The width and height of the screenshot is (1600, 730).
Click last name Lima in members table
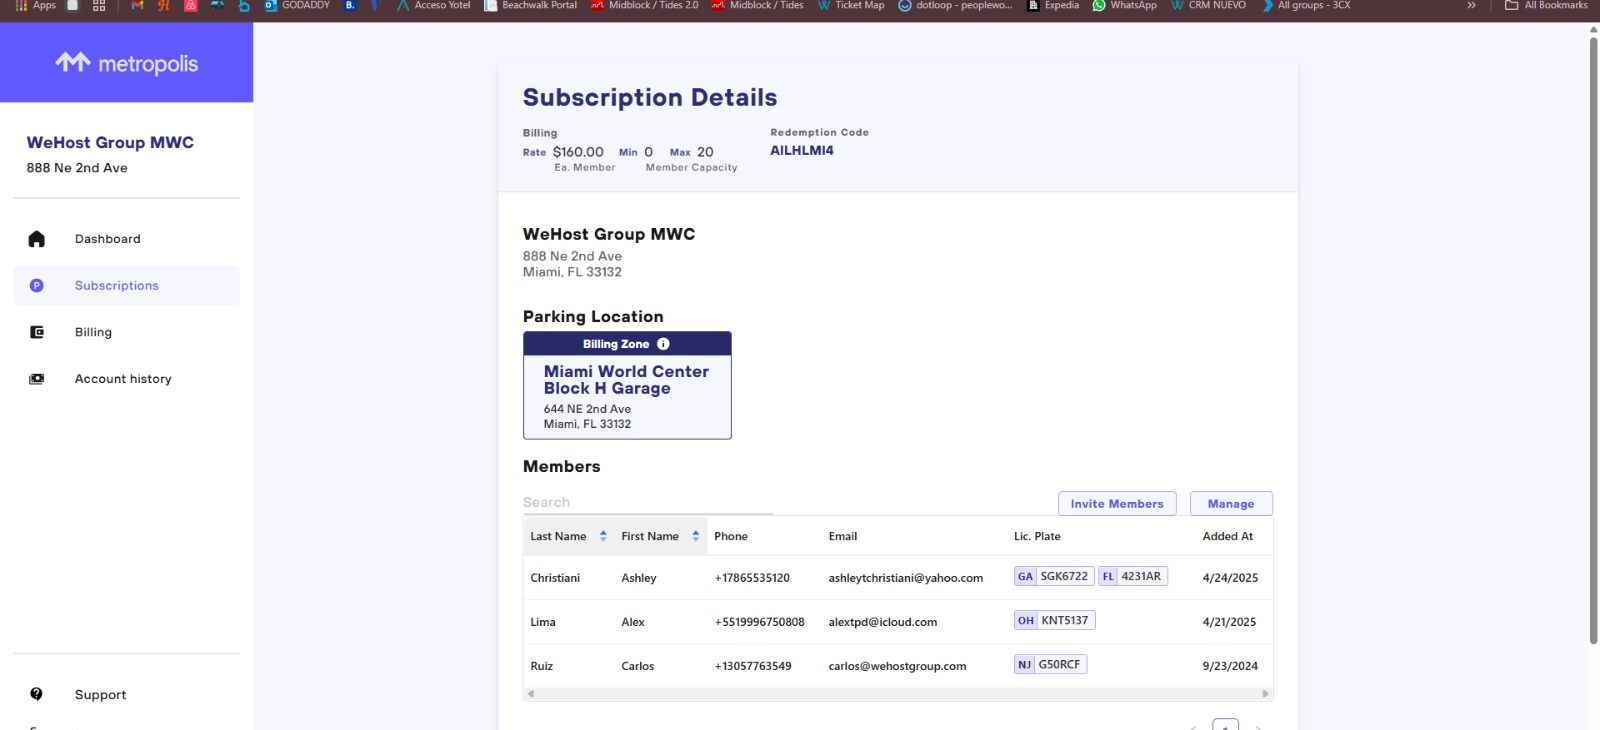[543, 622]
